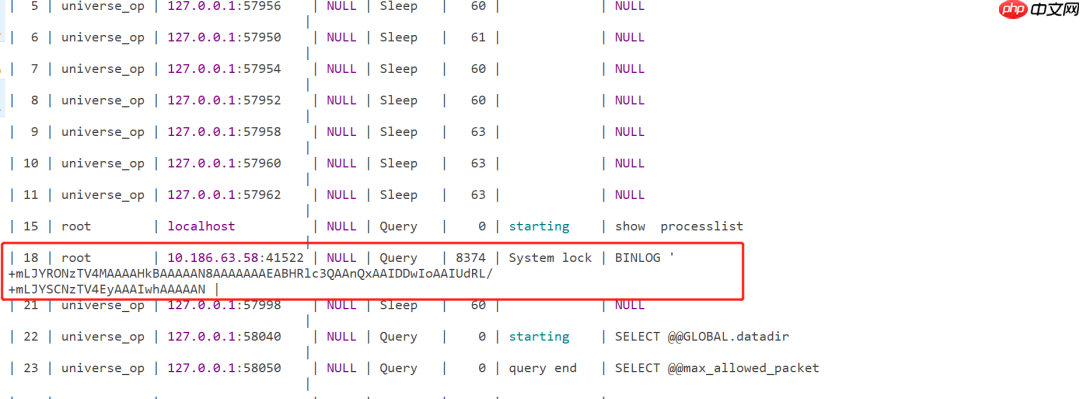The image size is (1080, 399).
Task: Select host 127.0.0.1:57998
Action: 225,305
